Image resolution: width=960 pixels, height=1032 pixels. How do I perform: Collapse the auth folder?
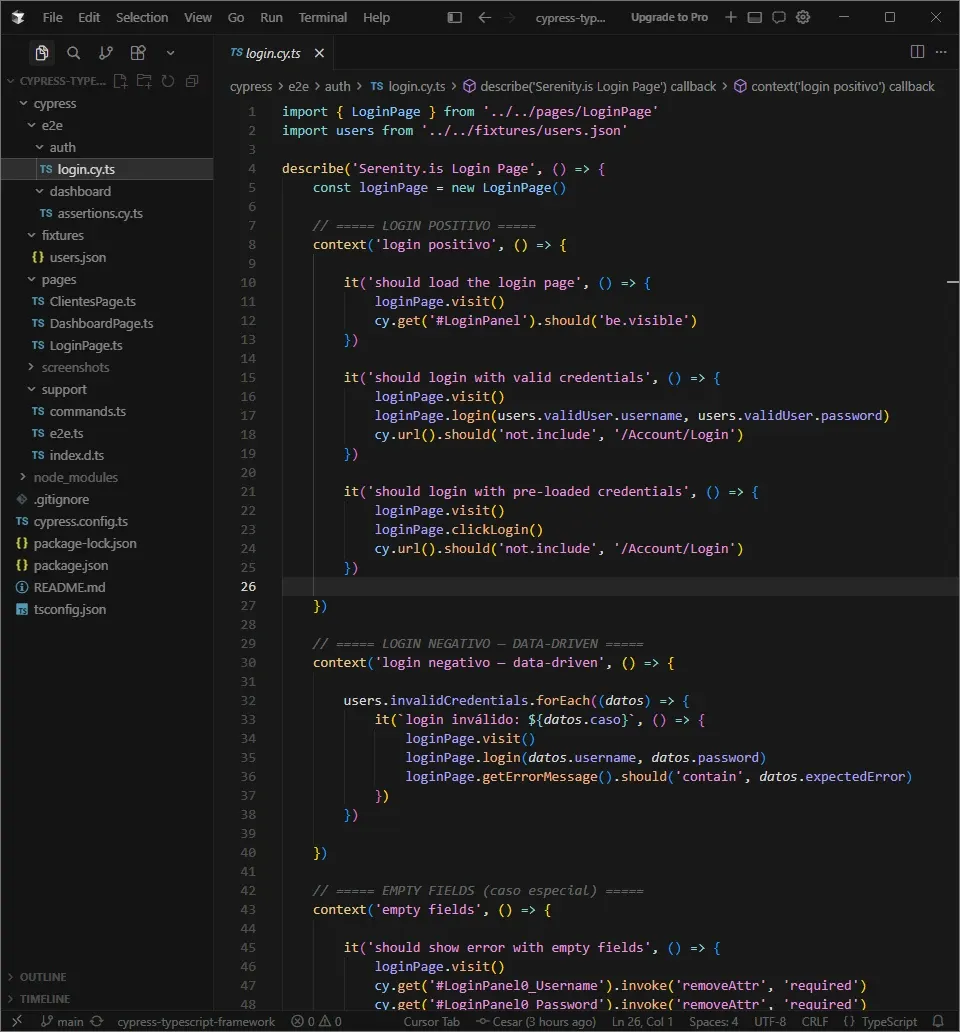(x=107, y=147)
